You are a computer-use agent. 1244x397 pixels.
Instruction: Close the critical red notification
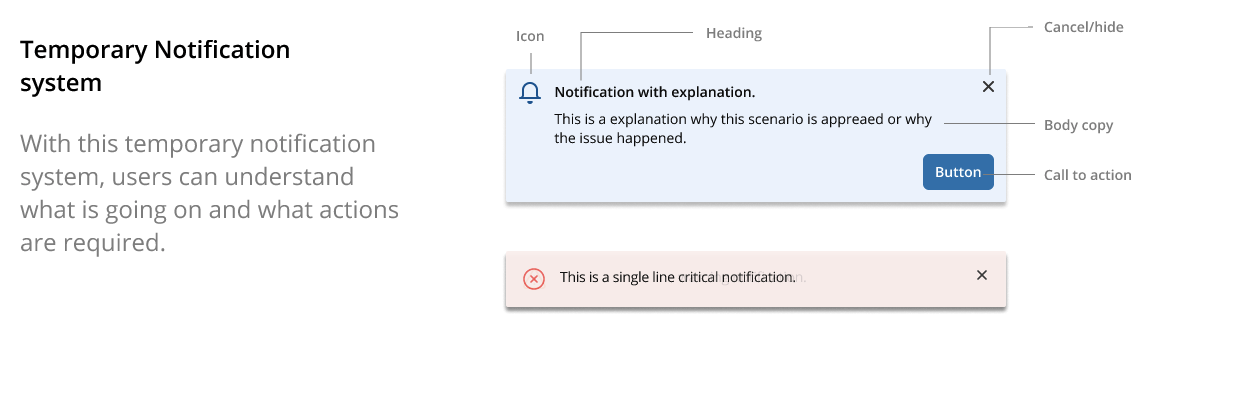(981, 275)
